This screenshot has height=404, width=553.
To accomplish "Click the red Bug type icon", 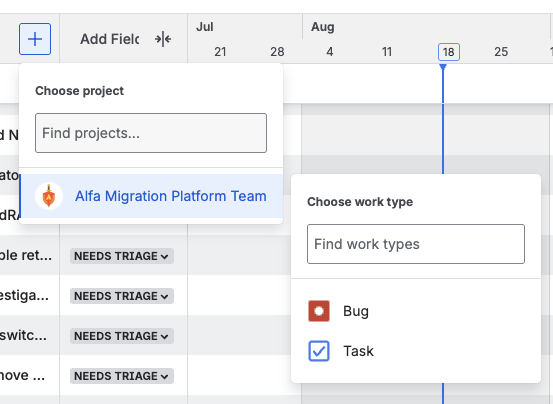I will click(x=319, y=311).
